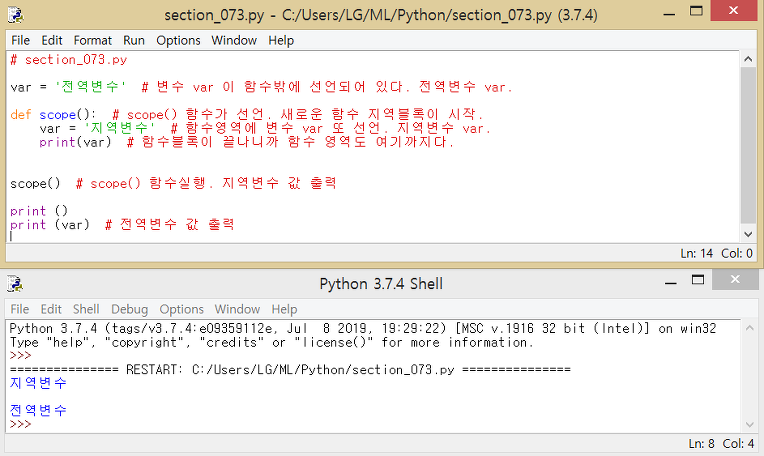Open File menu in section_073.py editor

[x=20, y=40]
